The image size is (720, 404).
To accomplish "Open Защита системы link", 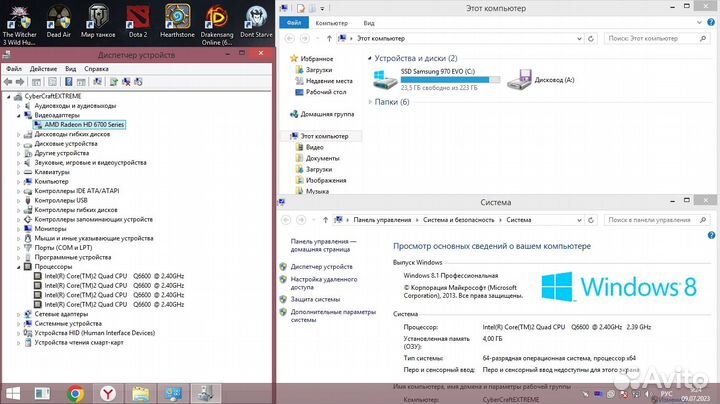I will (x=315, y=299).
